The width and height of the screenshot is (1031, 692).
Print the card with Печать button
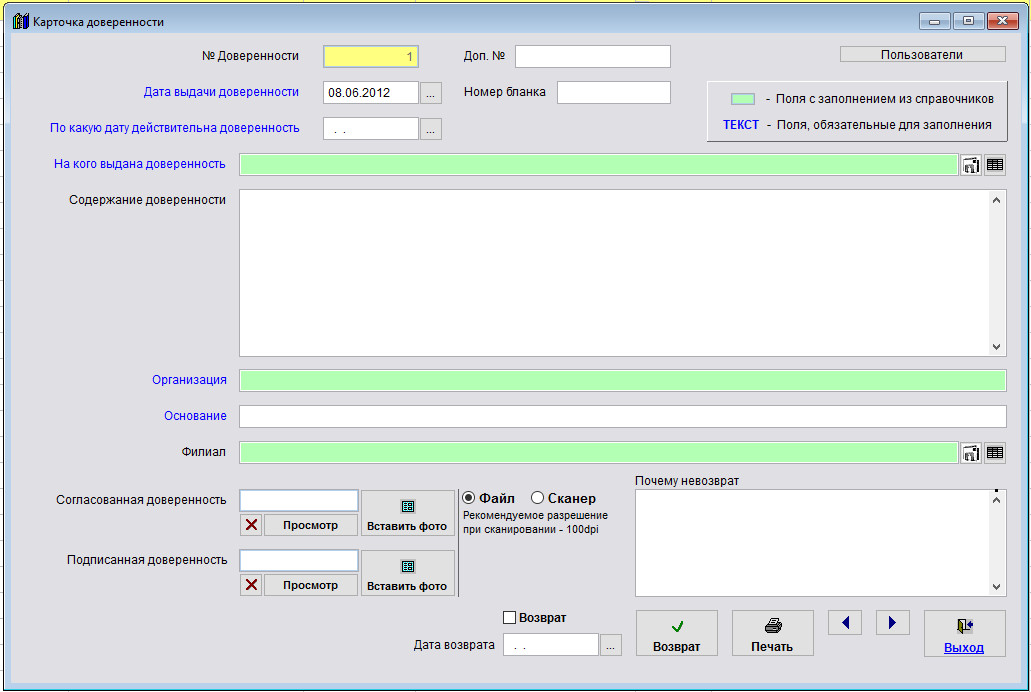point(773,633)
